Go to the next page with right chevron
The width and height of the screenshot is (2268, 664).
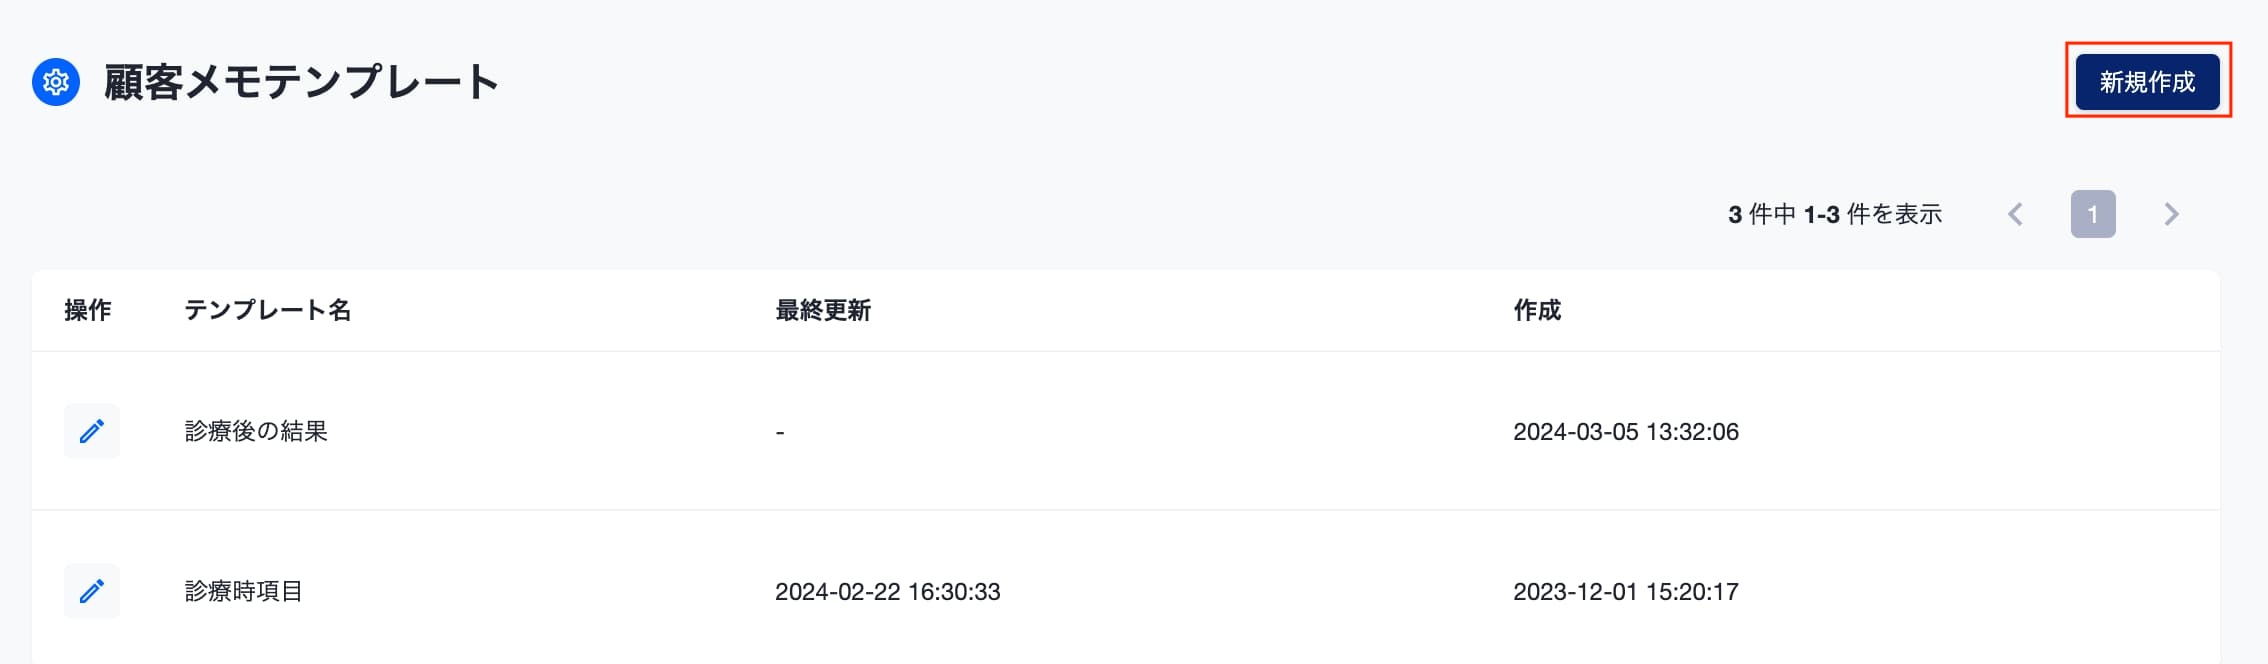click(x=2171, y=214)
